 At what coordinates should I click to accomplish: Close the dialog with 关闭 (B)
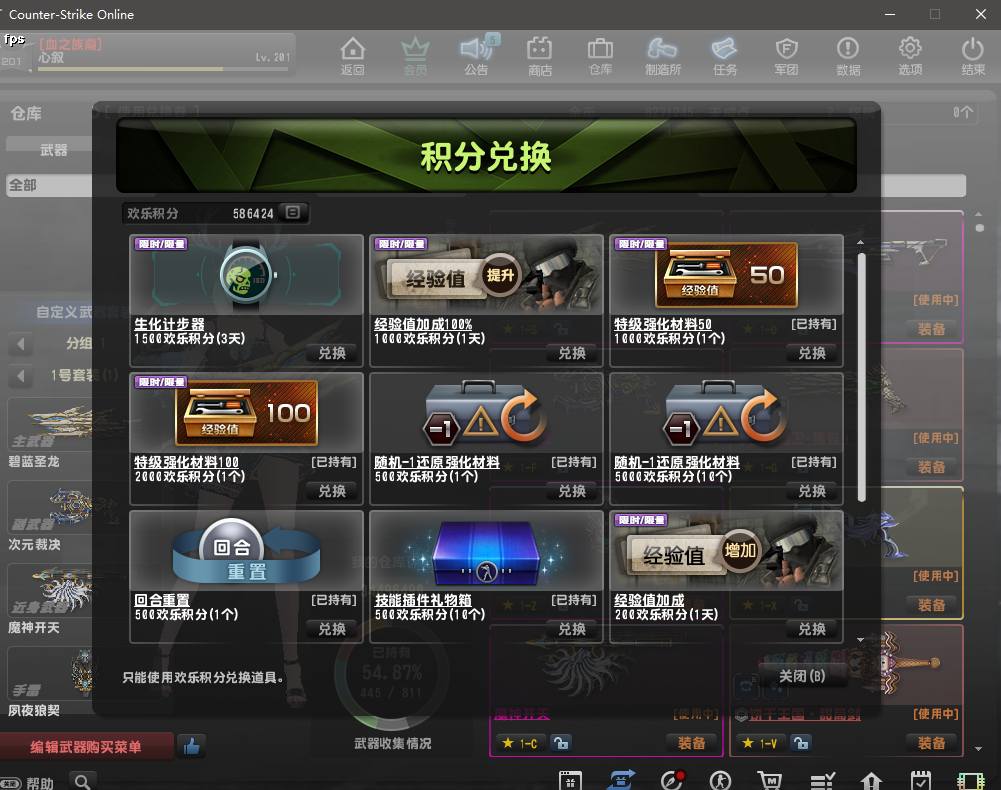click(802, 676)
